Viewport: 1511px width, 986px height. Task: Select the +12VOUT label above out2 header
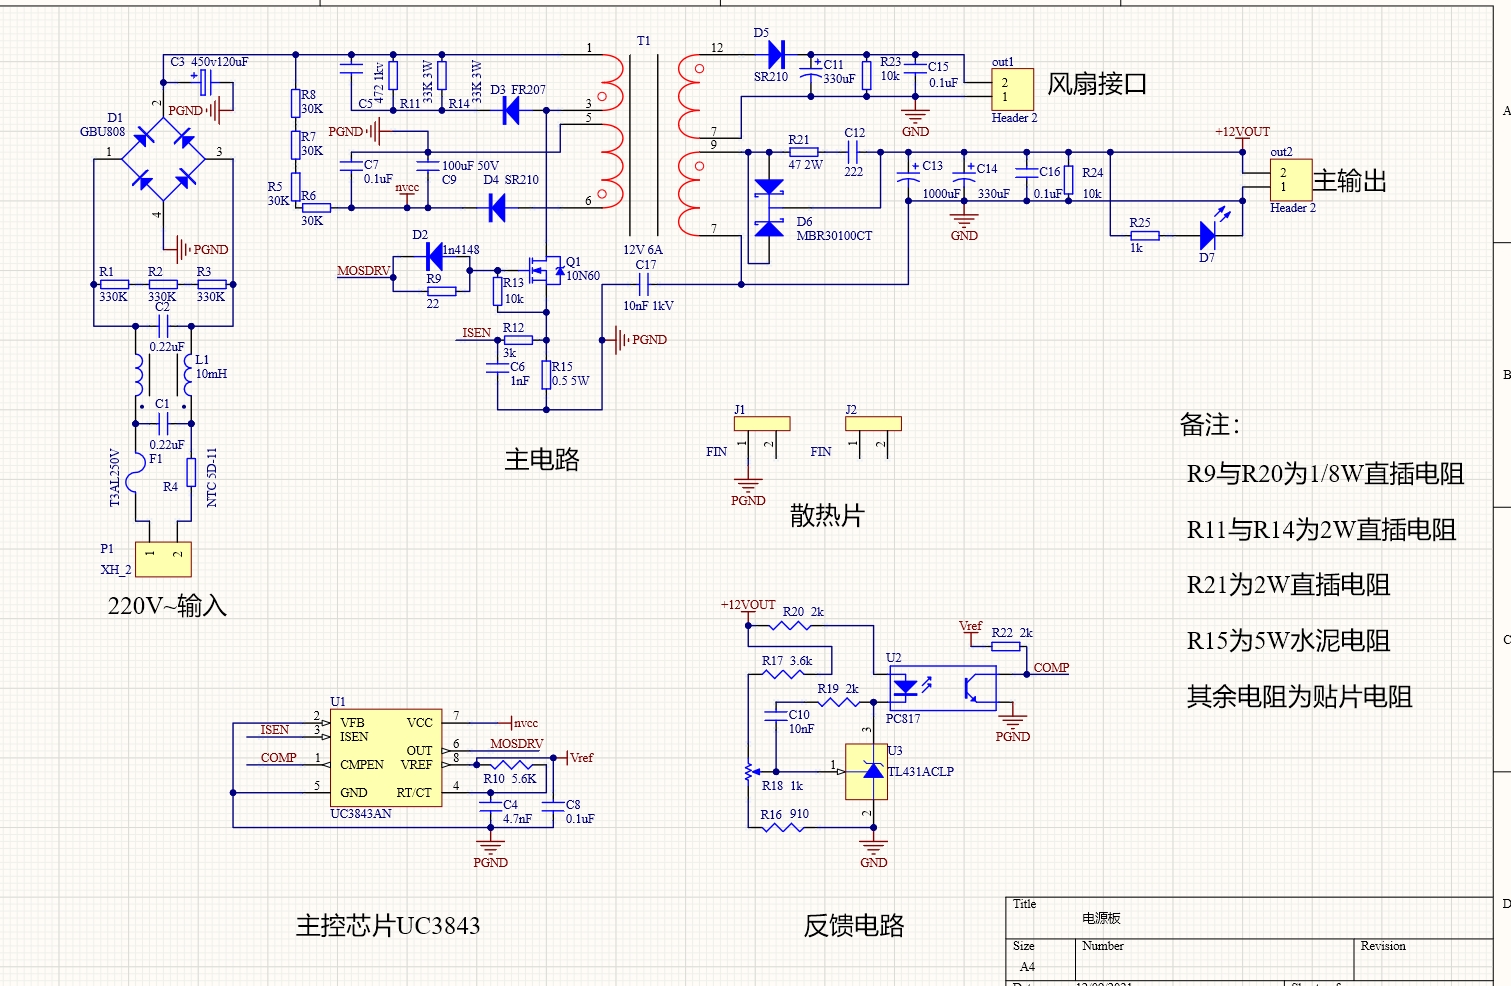point(1242,132)
